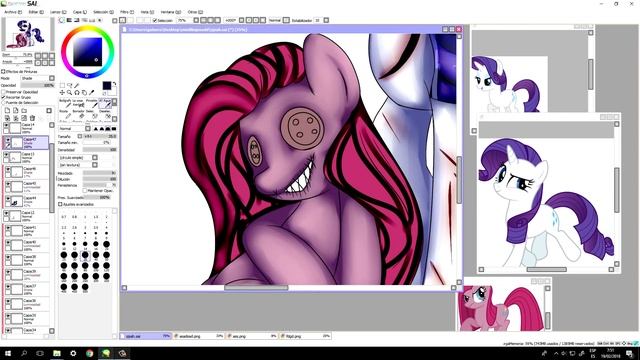Open the Filtro menu
This screenshot has width=640, height=360.
pyautogui.click(x=127, y=12)
